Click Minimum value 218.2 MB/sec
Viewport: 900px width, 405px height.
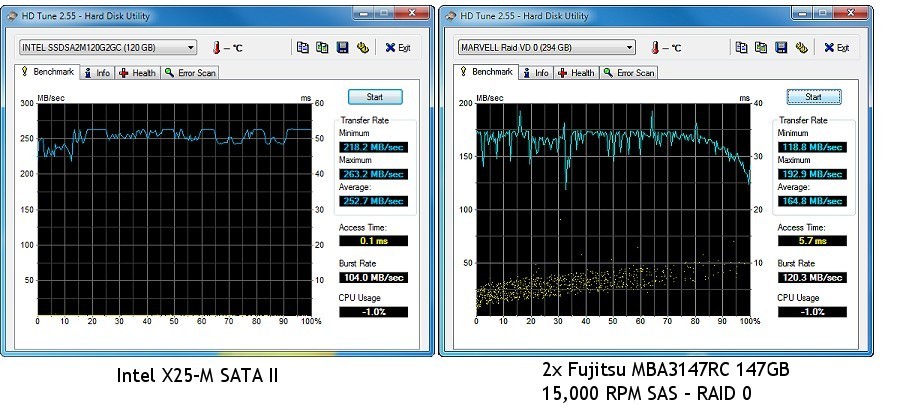point(373,147)
